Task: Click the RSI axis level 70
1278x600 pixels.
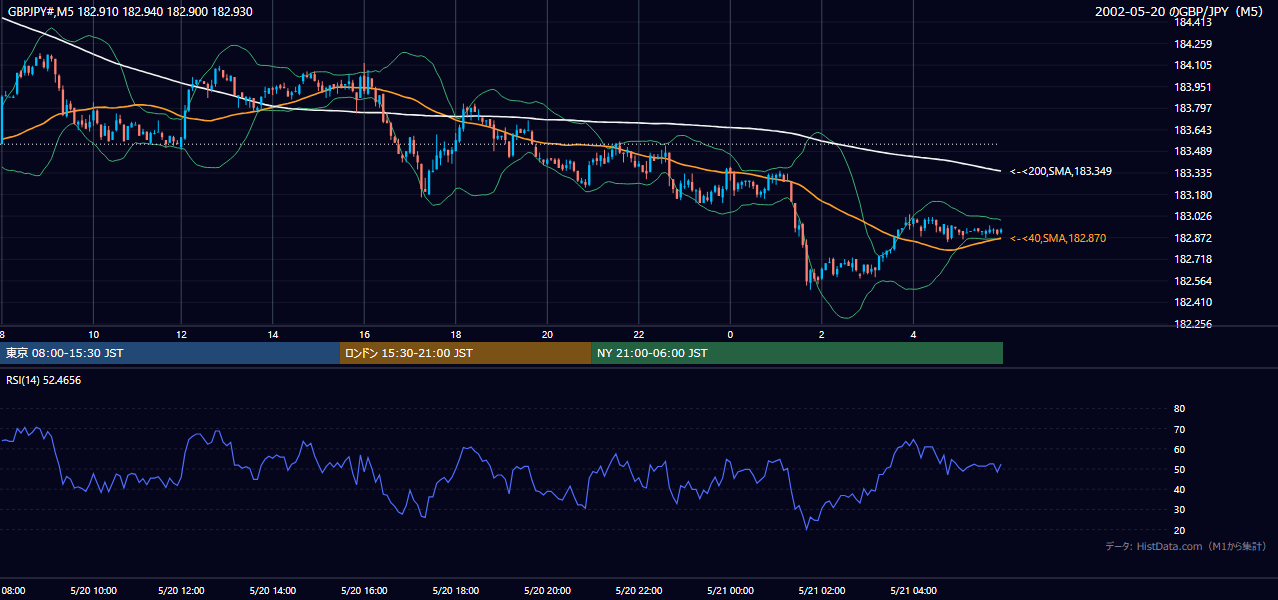Action: pos(1179,429)
